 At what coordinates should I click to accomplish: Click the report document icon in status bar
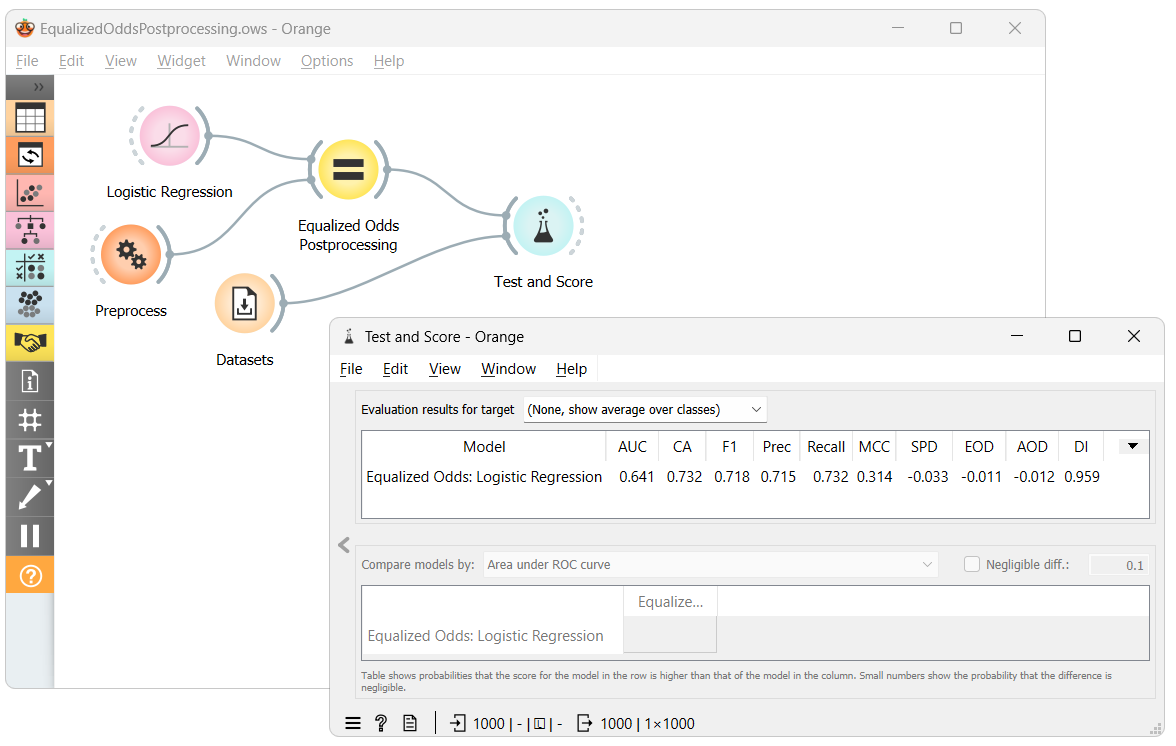(410, 723)
